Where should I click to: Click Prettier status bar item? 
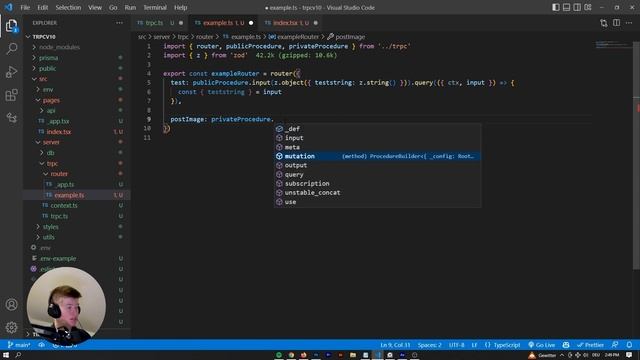[x=590, y=345]
